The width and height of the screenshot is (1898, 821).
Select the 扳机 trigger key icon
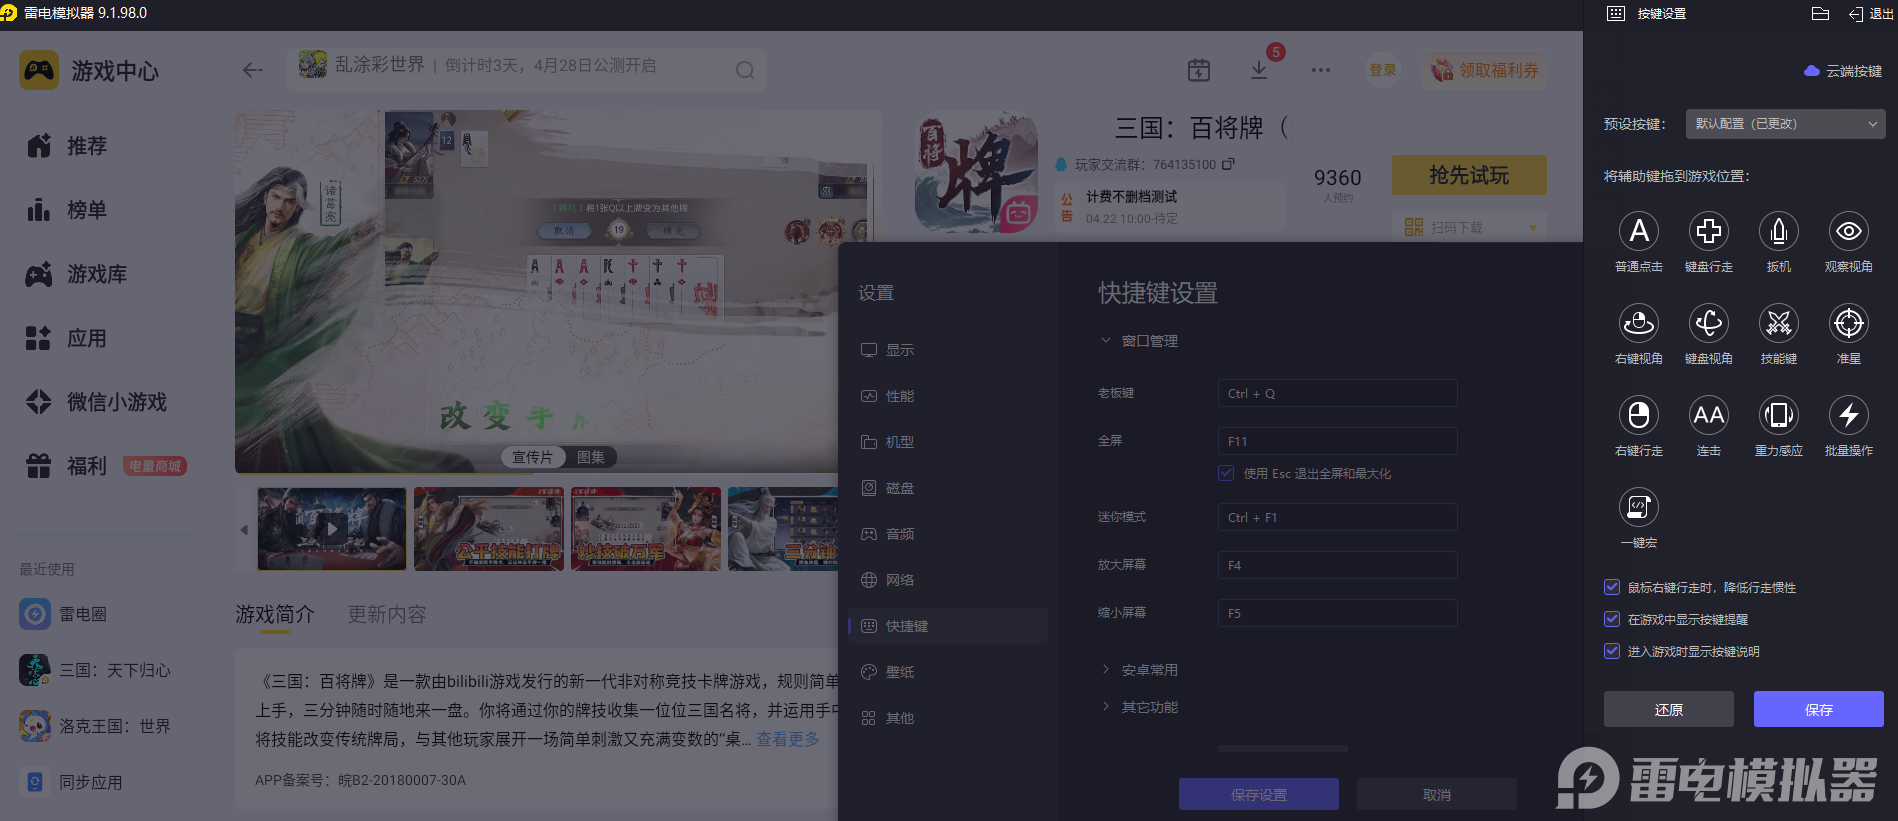[x=1778, y=231]
